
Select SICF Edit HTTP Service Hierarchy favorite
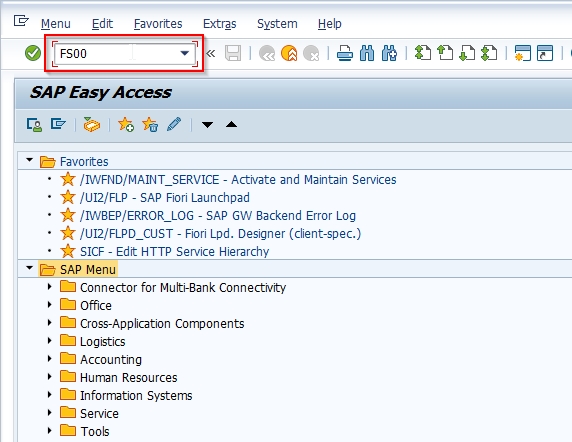pos(174,251)
